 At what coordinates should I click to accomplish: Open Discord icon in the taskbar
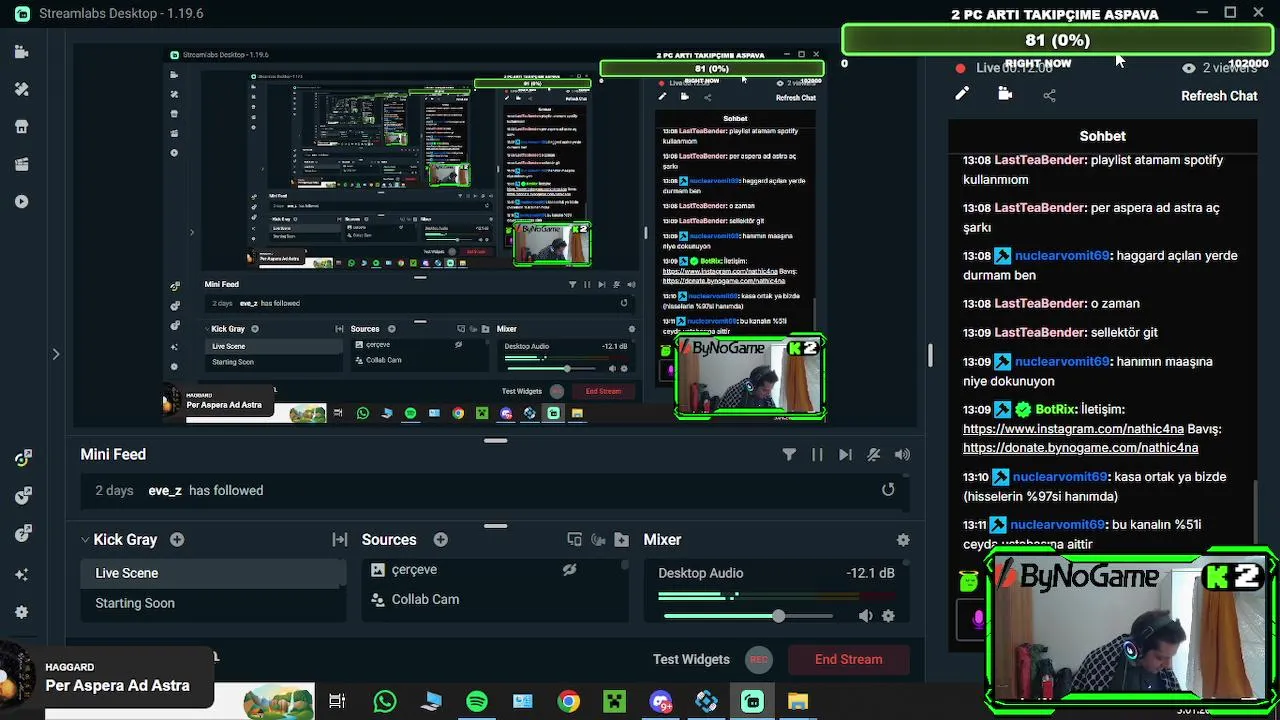[x=660, y=701]
